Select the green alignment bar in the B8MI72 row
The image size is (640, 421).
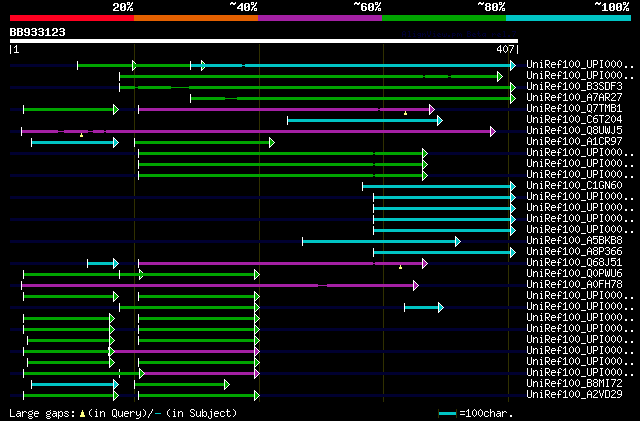(x=182, y=385)
